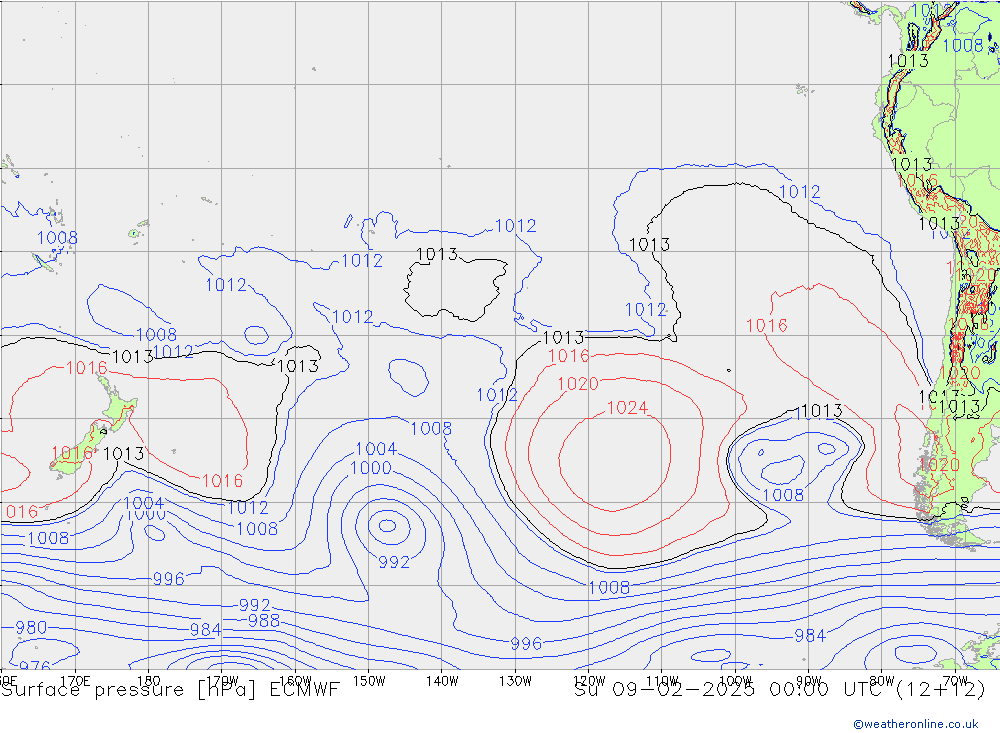1000x733 pixels.
Task: Click the 1012 label near 130W at top
Action: [515, 225]
